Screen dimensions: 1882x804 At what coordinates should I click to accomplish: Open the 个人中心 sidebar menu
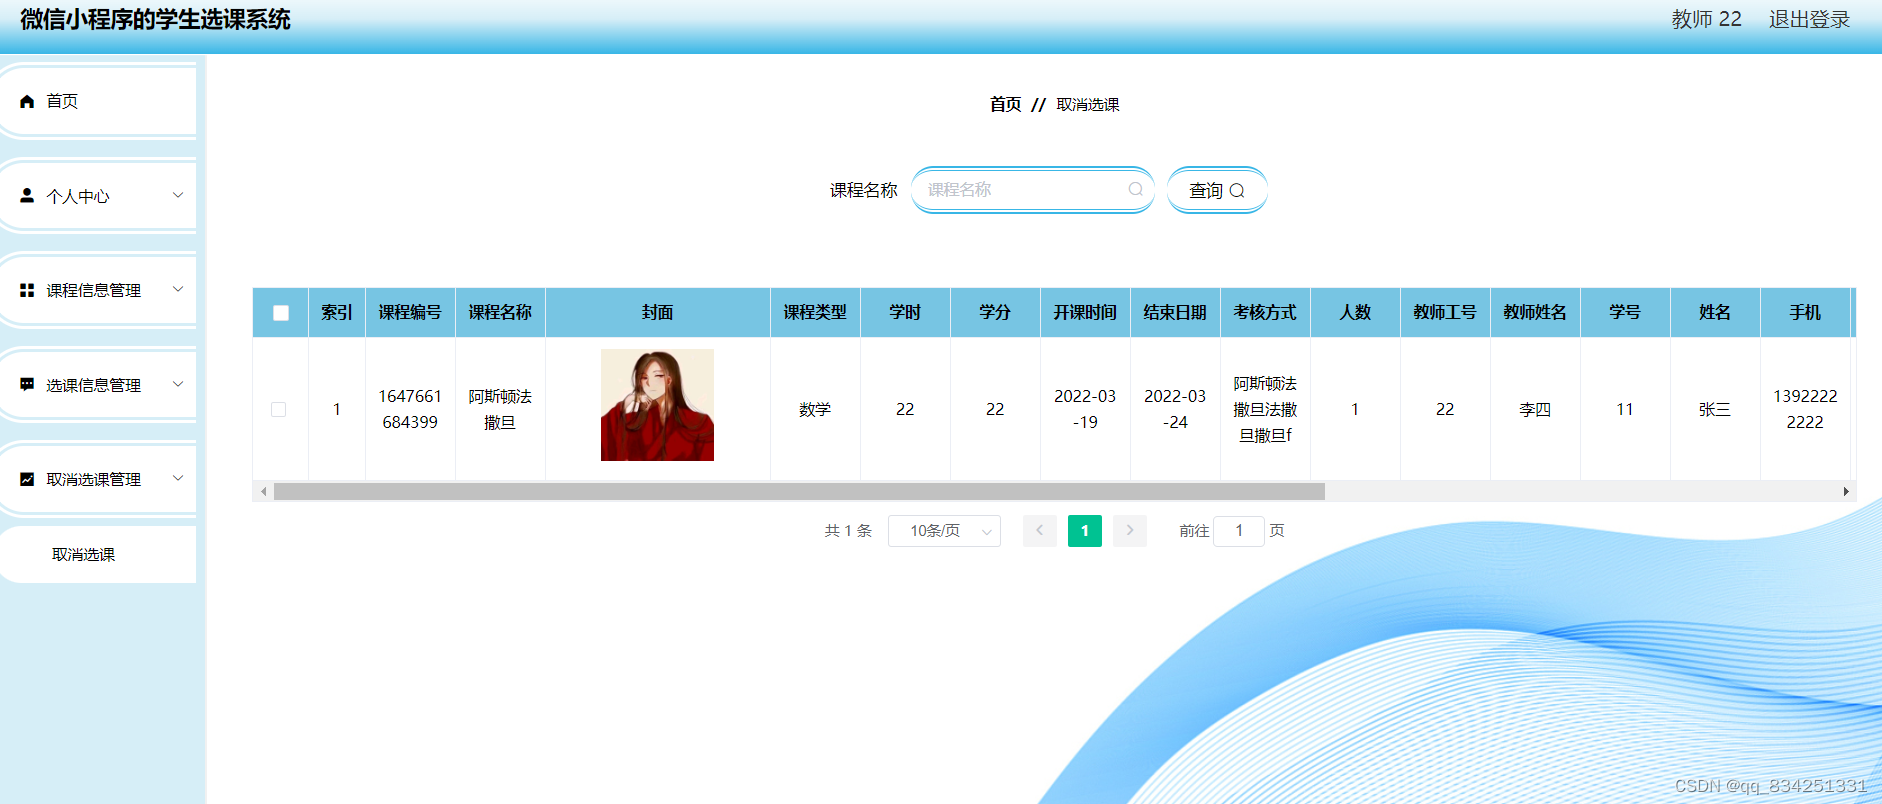(x=98, y=195)
